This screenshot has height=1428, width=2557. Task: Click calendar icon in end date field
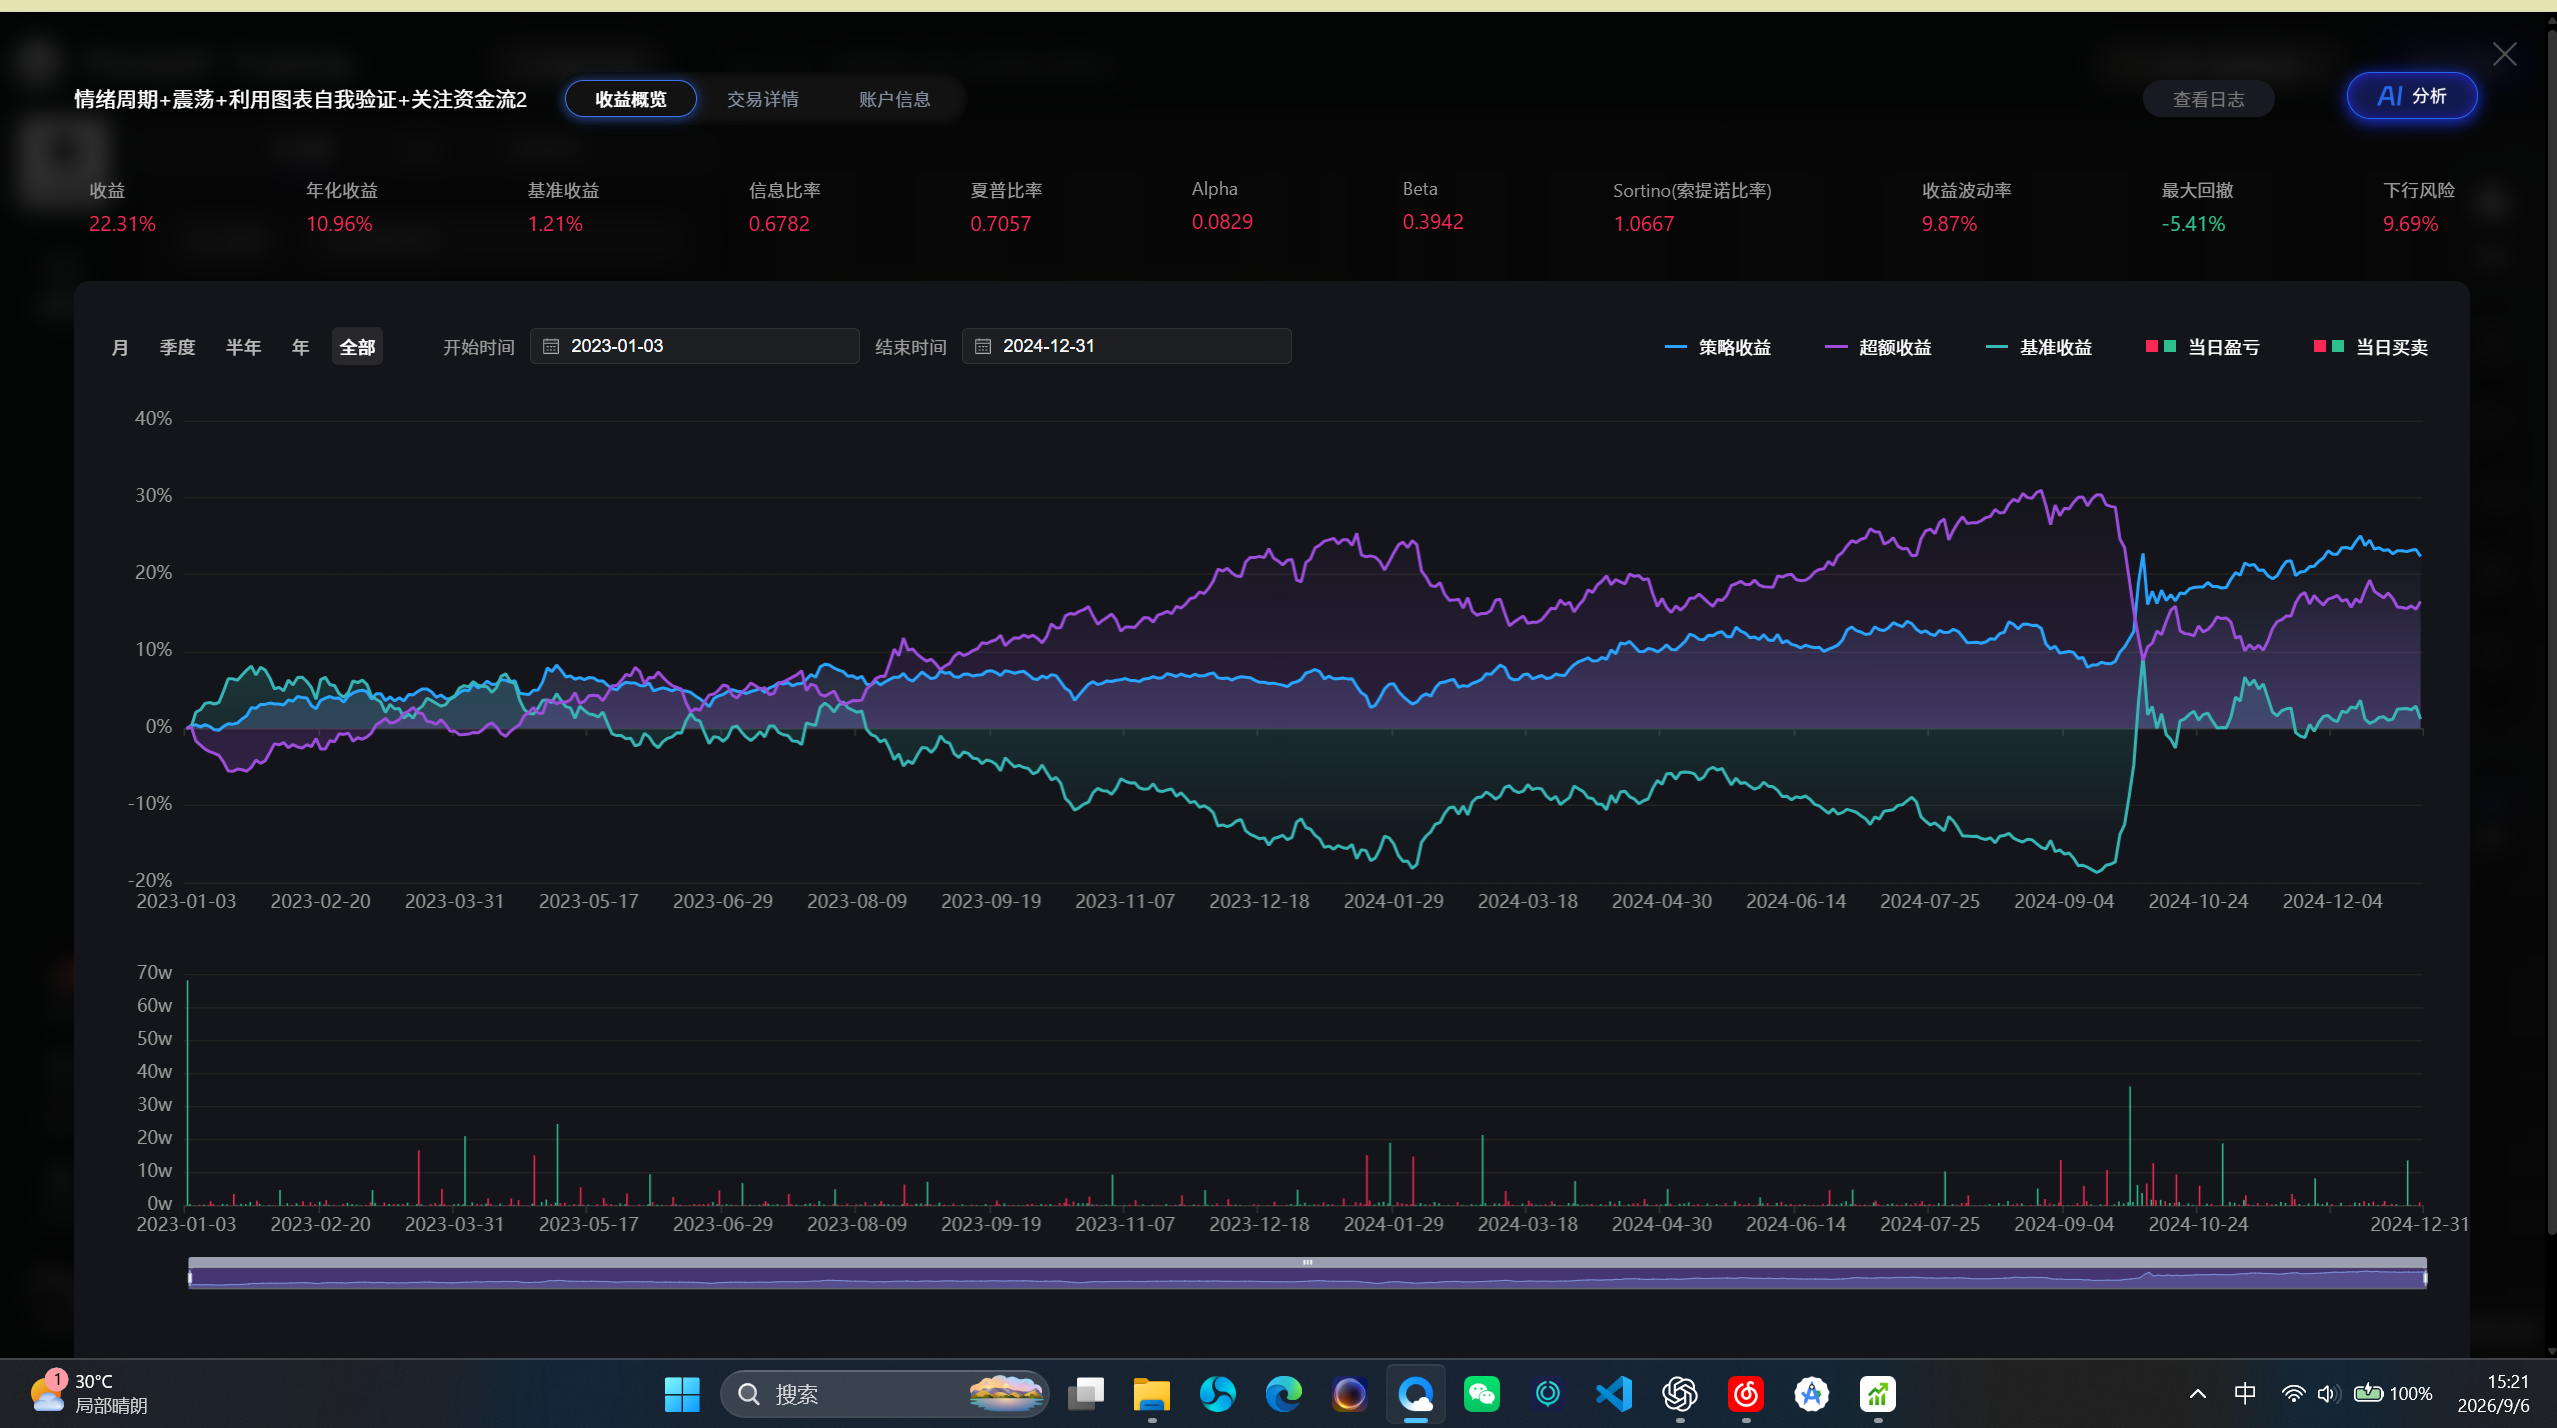[x=982, y=346]
